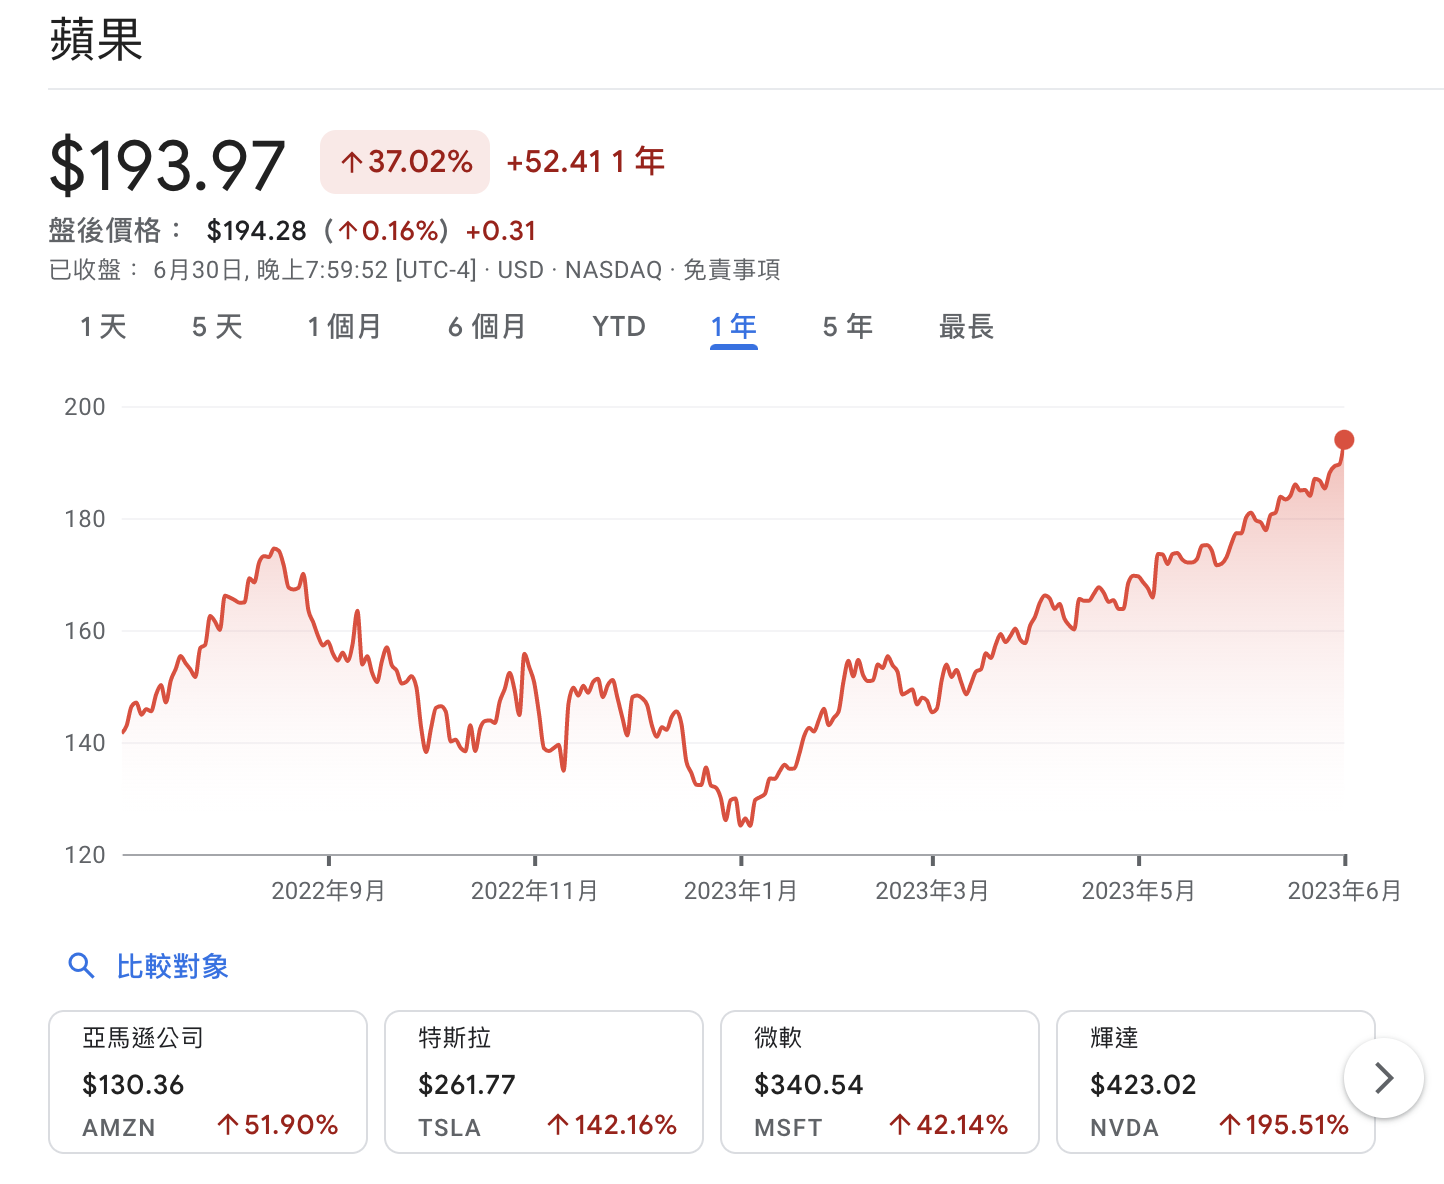Click the next arrow in the comparison carousel
The height and width of the screenshot is (1184, 1444).
[1384, 1078]
